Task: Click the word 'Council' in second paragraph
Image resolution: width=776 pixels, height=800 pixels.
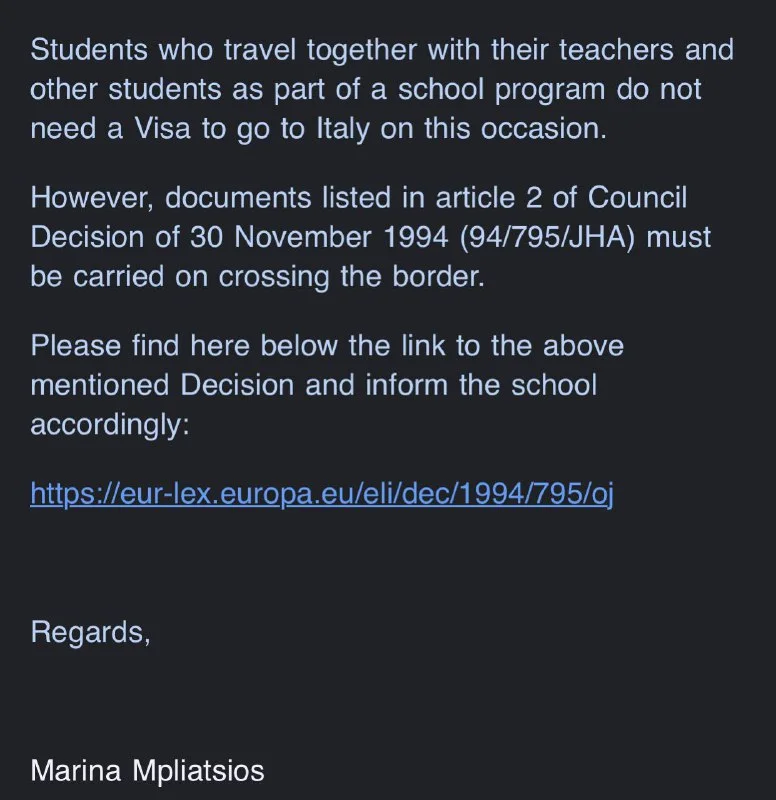Action: click(x=637, y=197)
